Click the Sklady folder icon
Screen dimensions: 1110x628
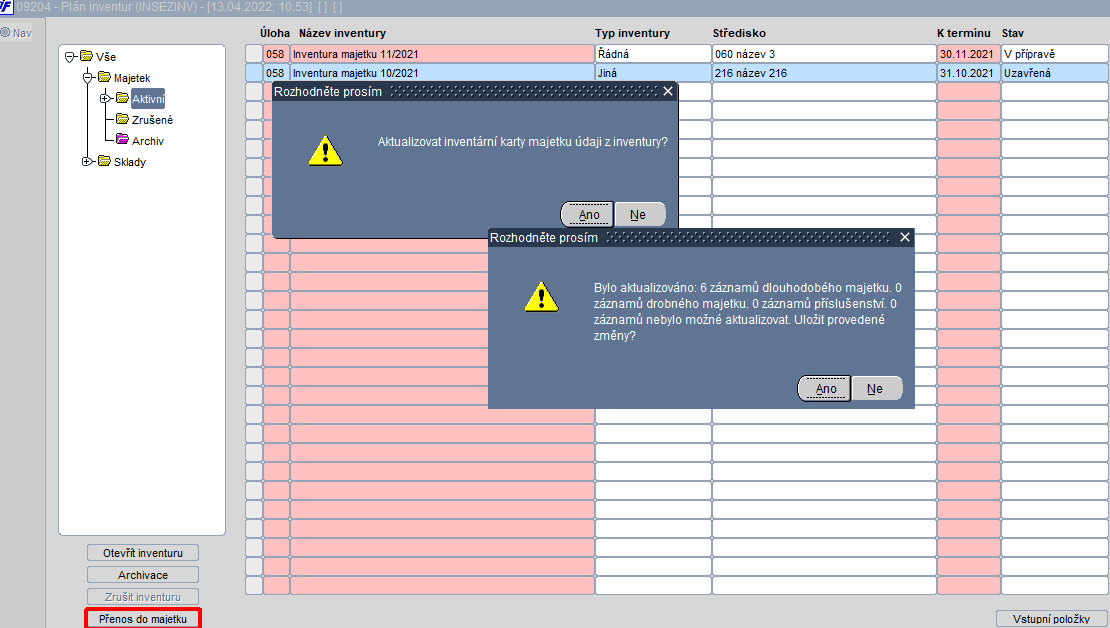(x=104, y=161)
